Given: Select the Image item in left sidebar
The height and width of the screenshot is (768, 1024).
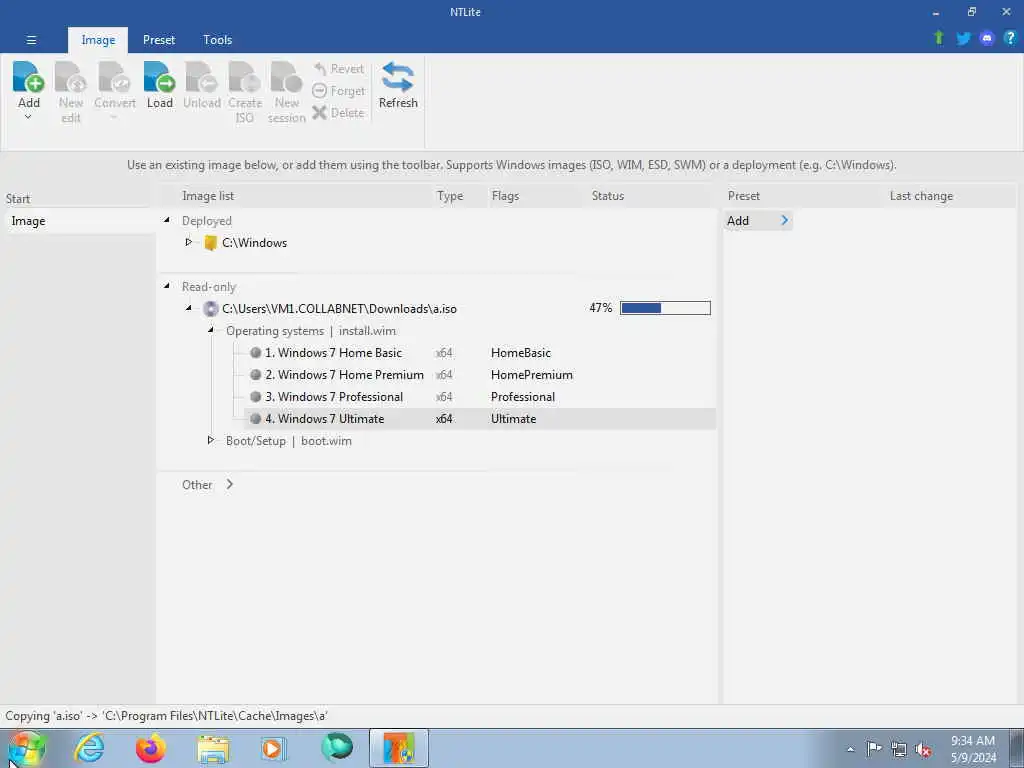Looking at the screenshot, I should click(x=80, y=221).
